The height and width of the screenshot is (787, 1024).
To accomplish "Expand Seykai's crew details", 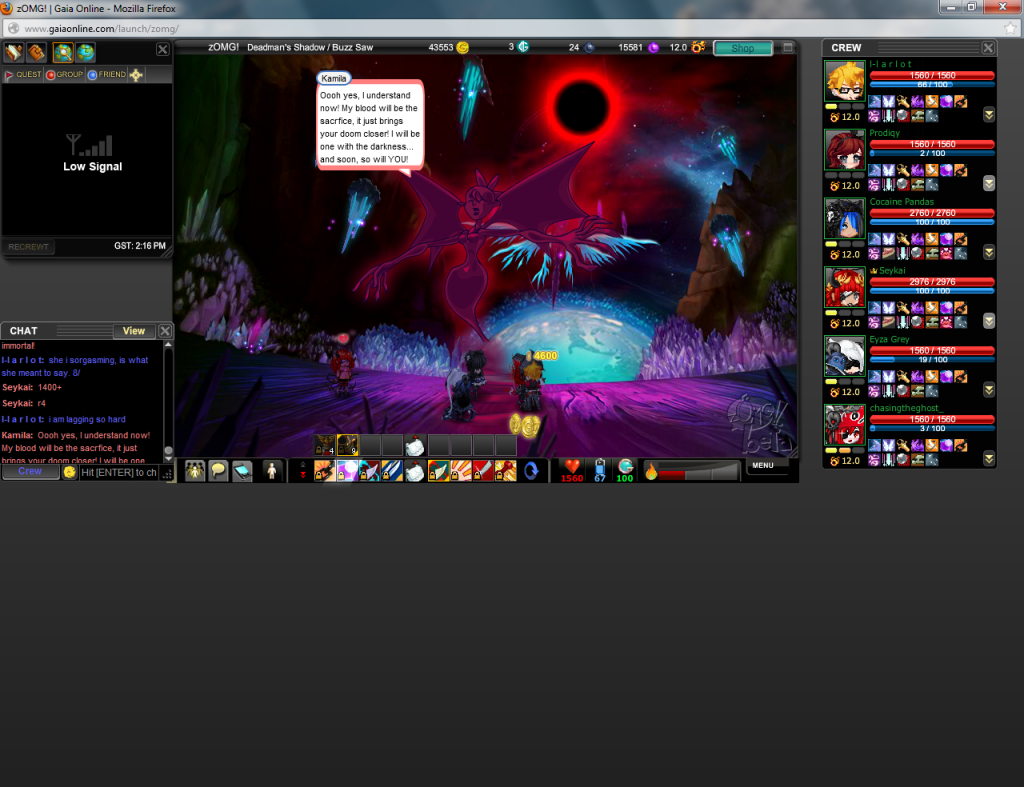I will coord(989,321).
